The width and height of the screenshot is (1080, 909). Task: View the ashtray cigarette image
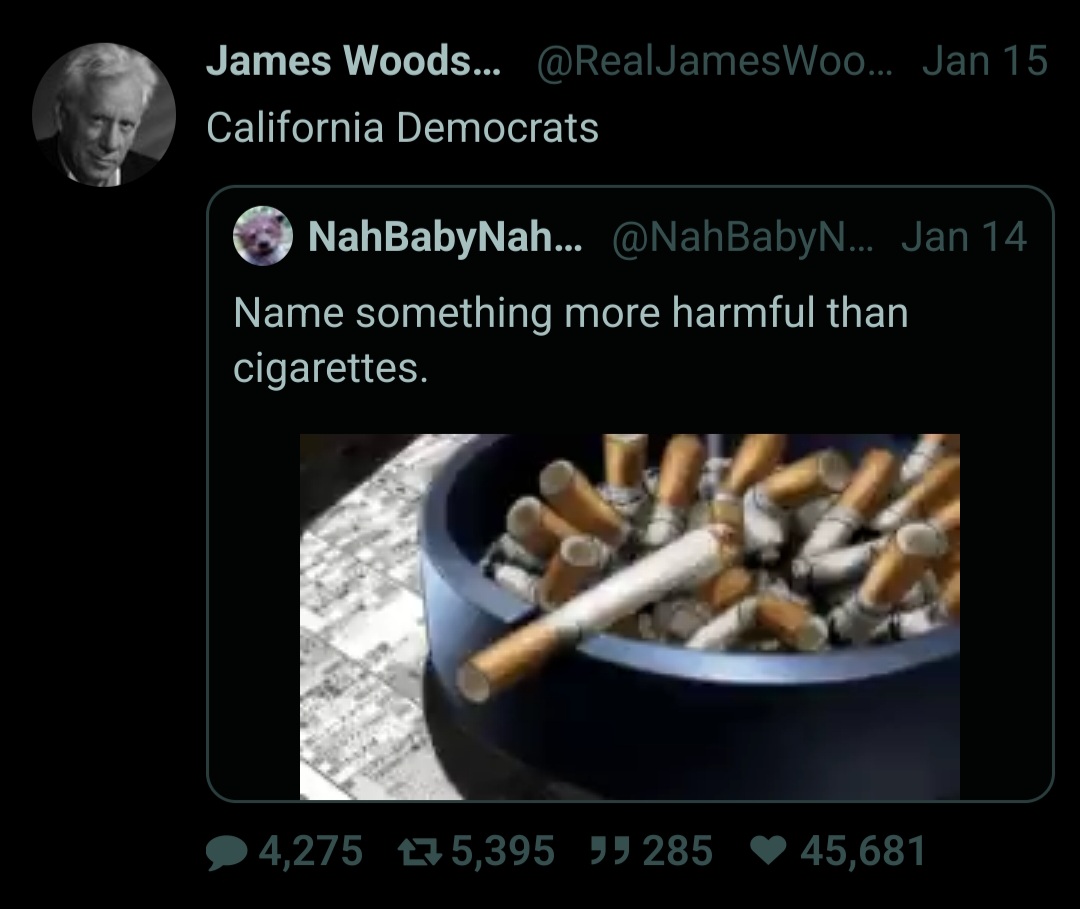[x=630, y=616]
